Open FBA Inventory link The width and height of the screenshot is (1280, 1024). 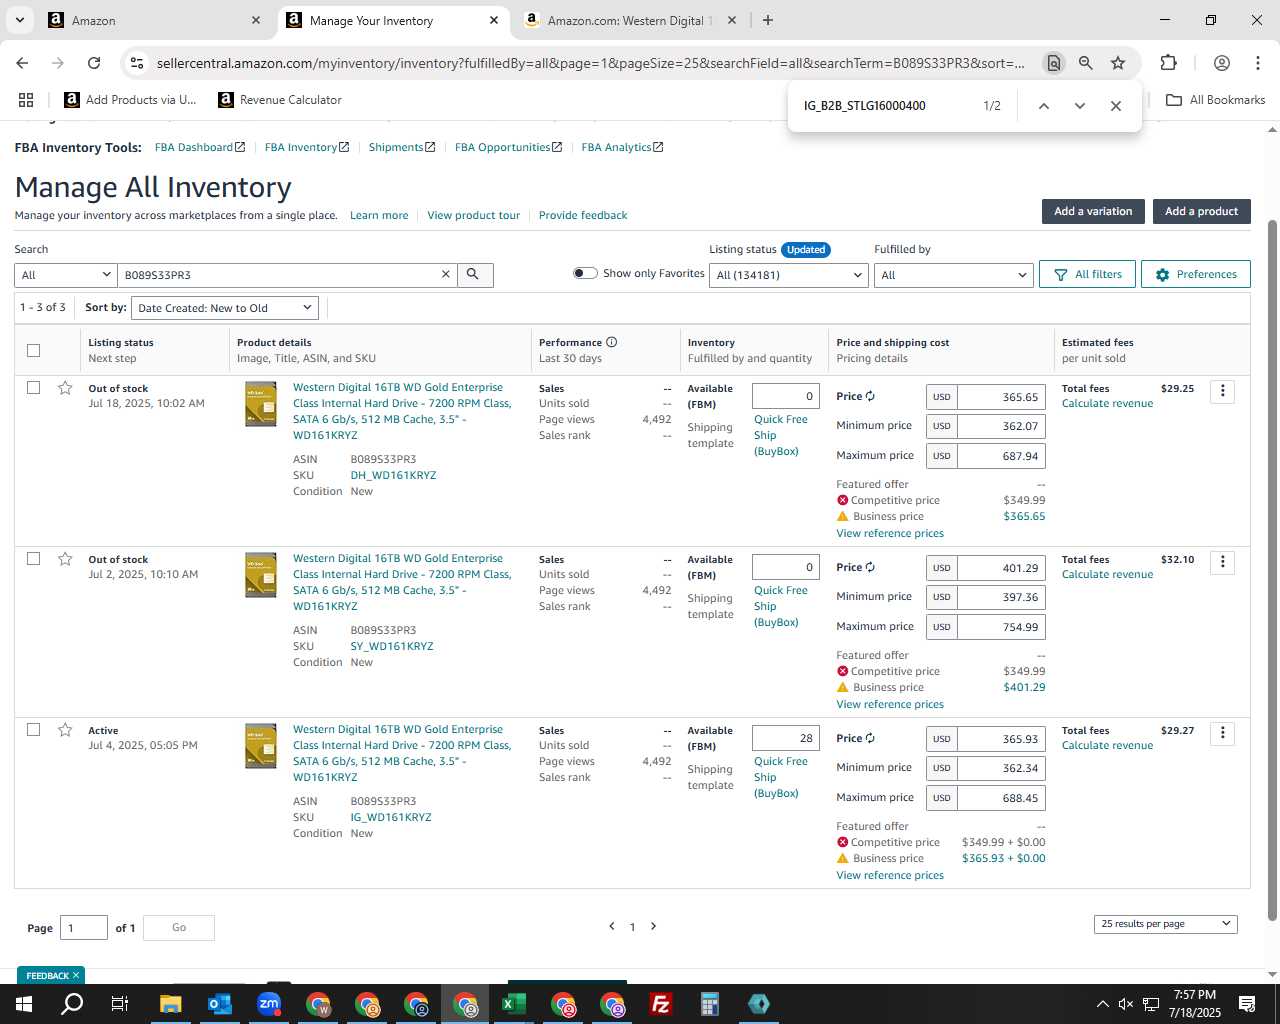click(307, 147)
